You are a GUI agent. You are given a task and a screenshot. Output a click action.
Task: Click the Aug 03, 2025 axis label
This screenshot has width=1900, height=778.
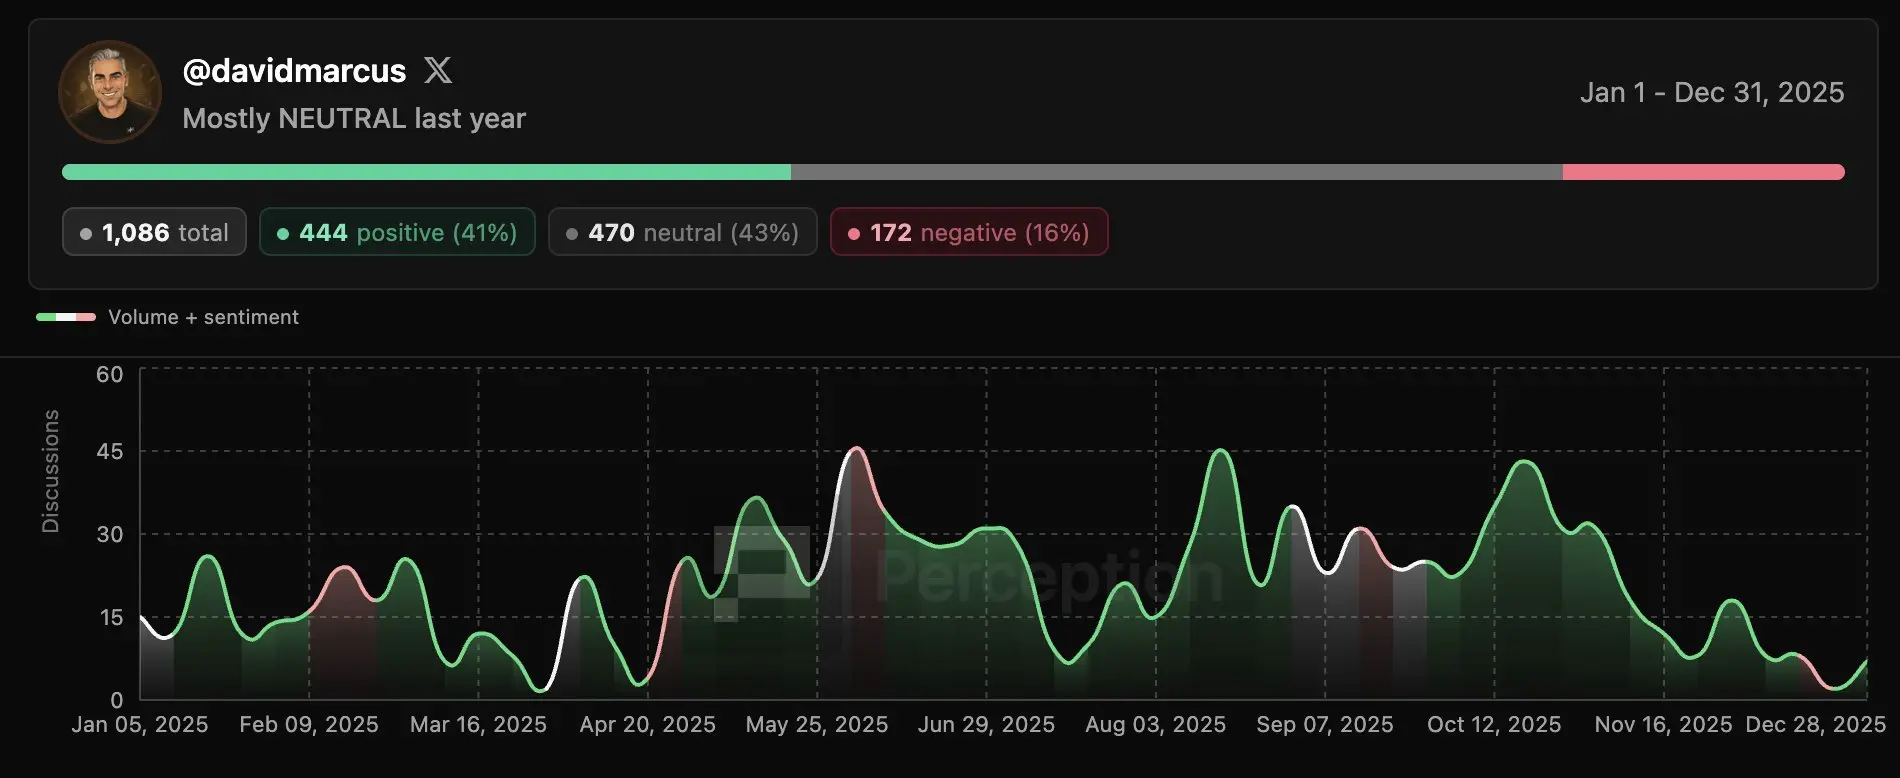[x=1156, y=724]
